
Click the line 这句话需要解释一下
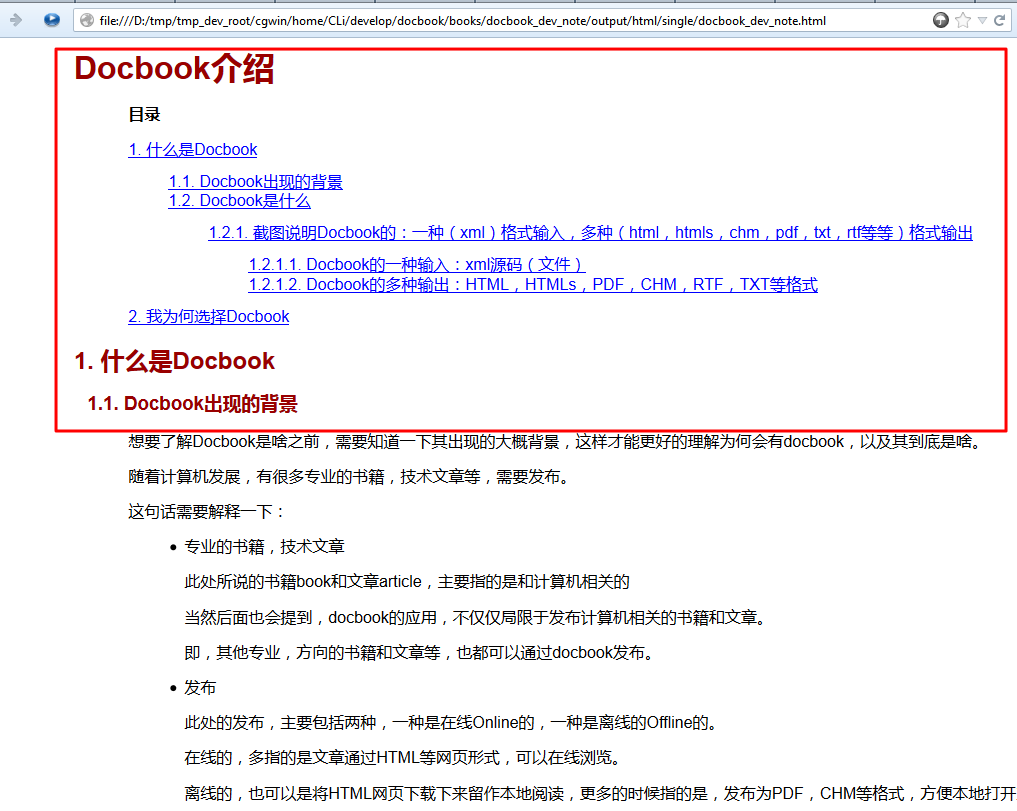[x=208, y=512]
